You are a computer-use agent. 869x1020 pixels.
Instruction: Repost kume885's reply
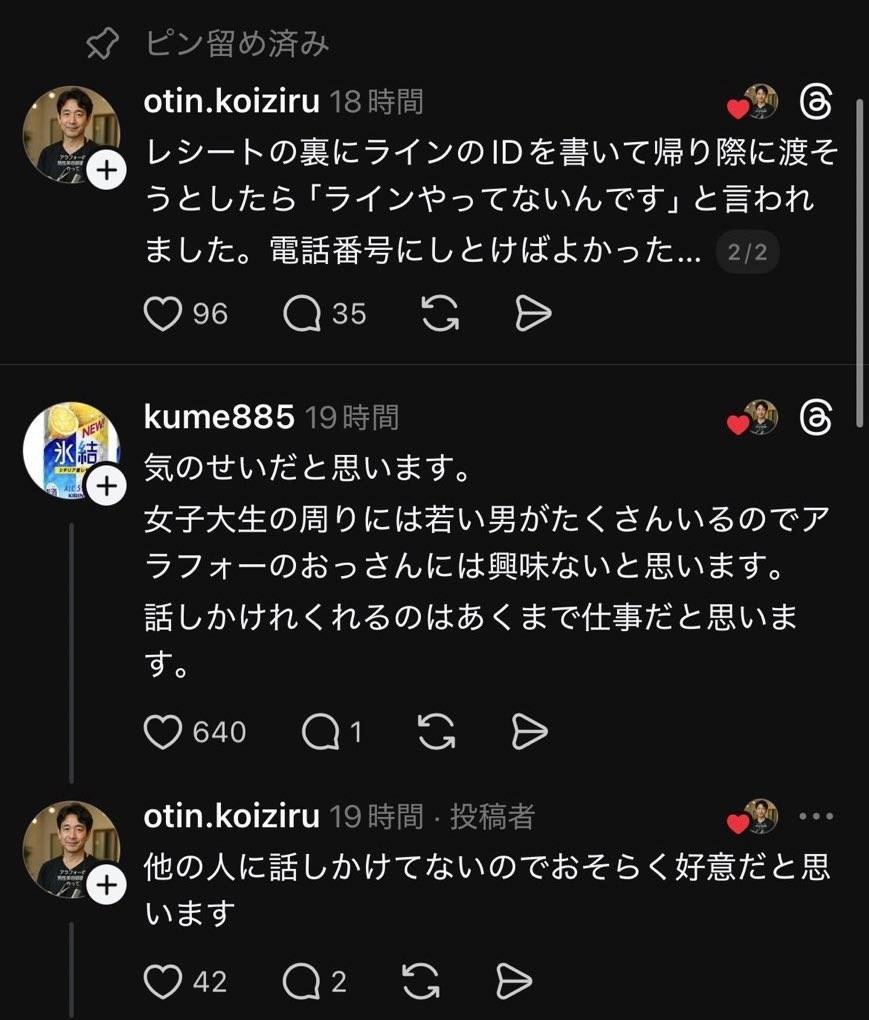pyautogui.click(x=436, y=732)
